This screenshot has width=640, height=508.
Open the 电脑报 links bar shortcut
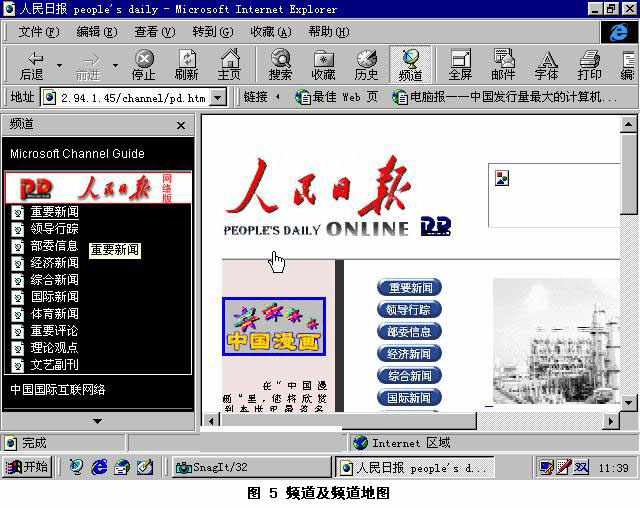(x=504, y=97)
